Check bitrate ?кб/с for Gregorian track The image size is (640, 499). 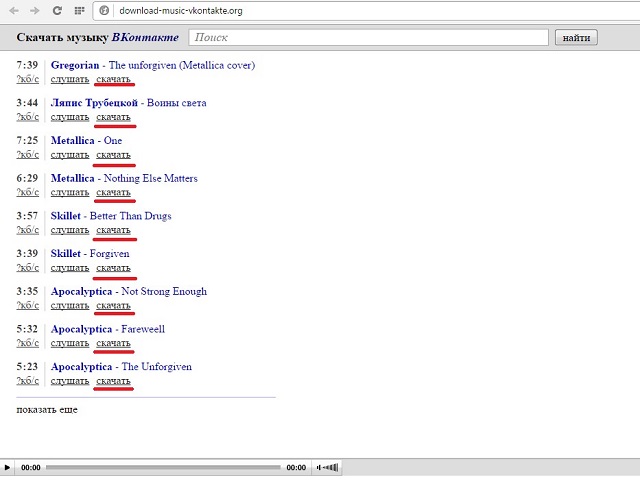pyautogui.click(x=28, y=79)
